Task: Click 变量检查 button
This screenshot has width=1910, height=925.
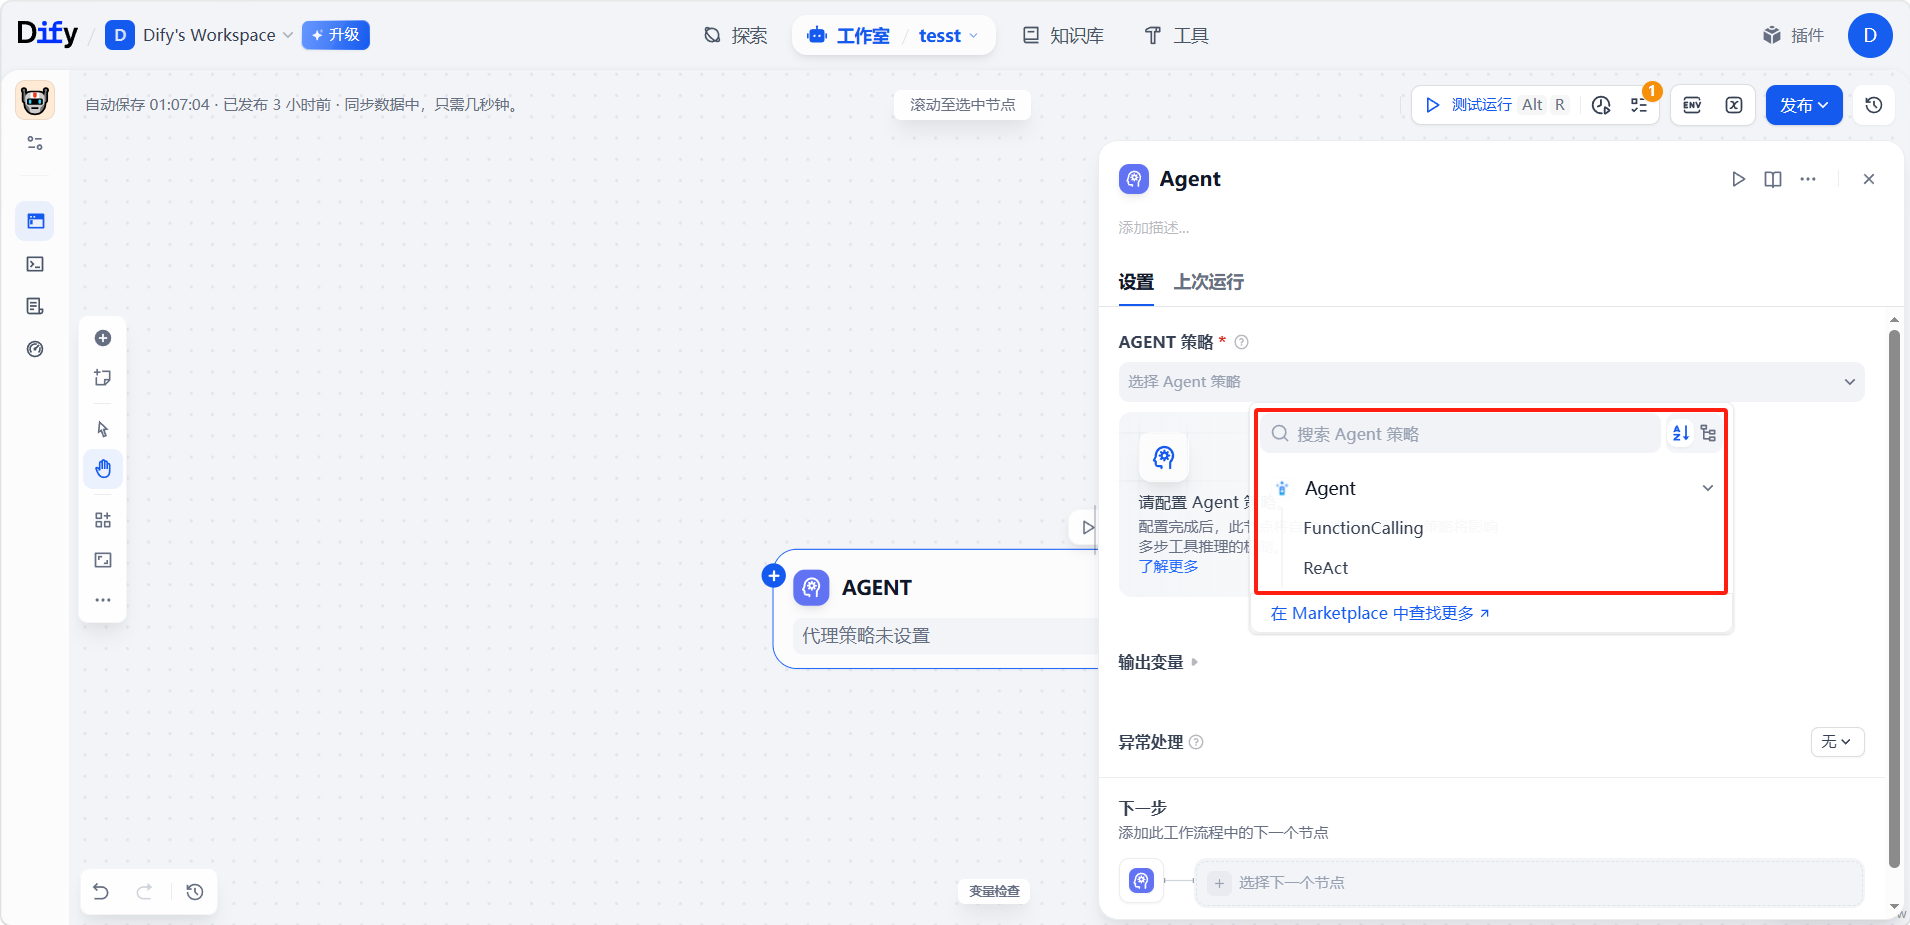Action: (x=994, y=891)
